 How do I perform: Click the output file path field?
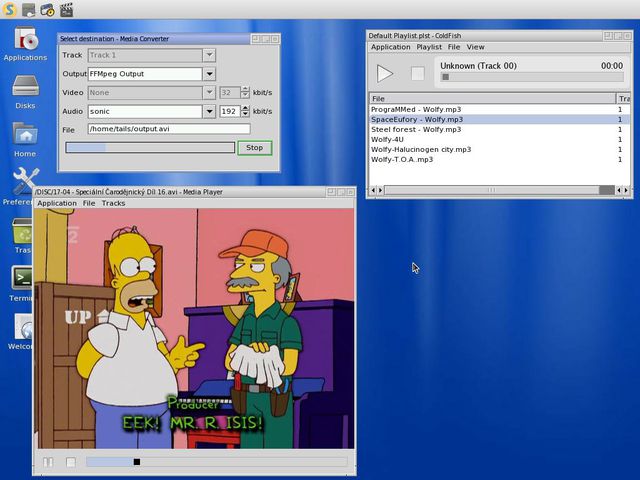[x=169, y=129]
